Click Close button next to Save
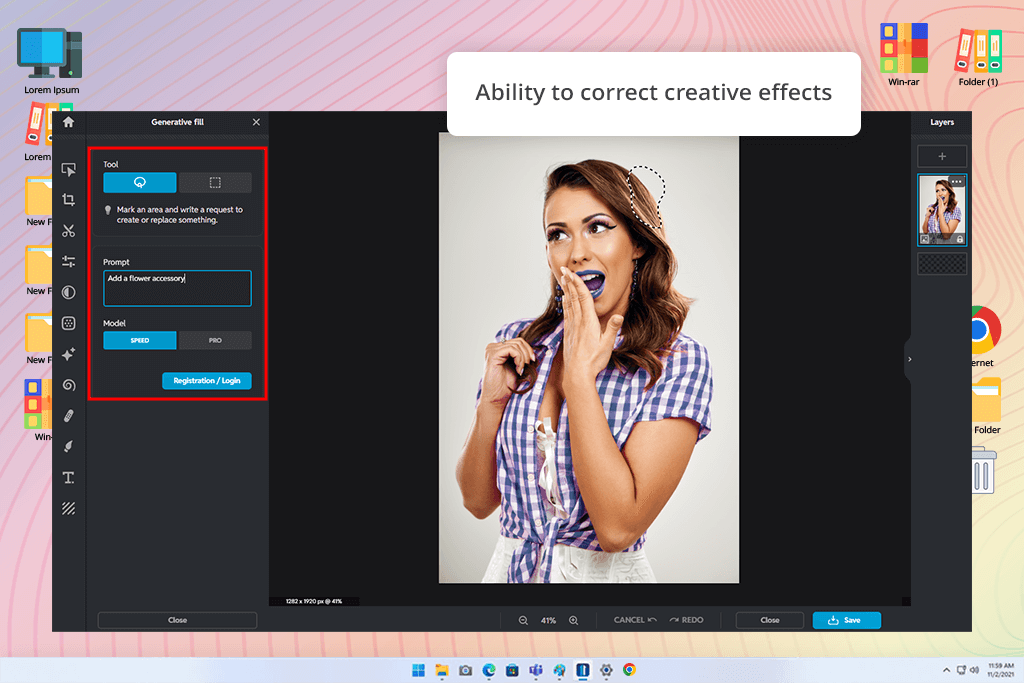Screen dimensions: 1024x683 [769, 620]
